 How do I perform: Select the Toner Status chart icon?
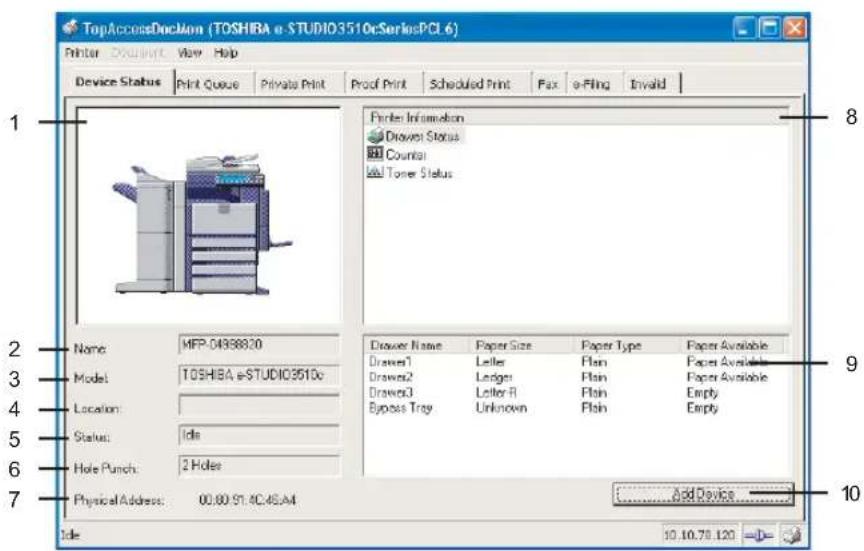pyautogui.click(x=375, y=172)
